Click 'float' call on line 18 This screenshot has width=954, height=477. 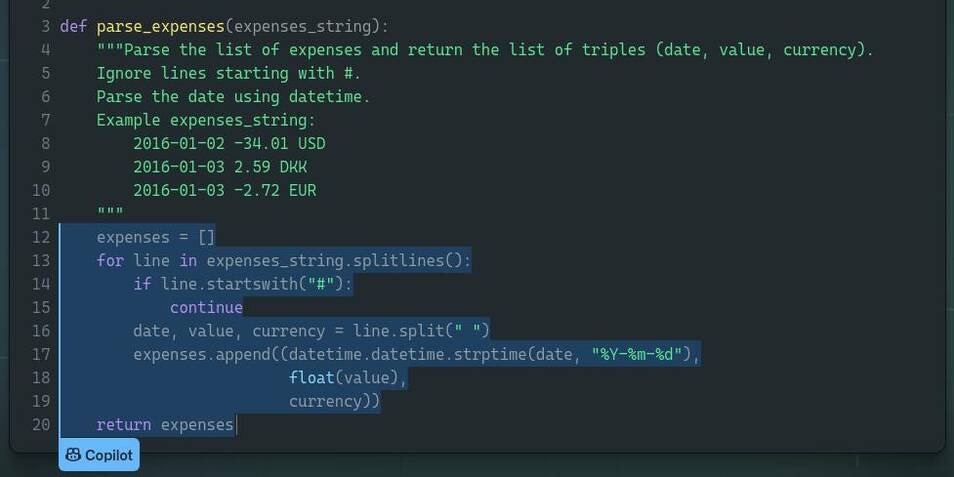point(312,378)
